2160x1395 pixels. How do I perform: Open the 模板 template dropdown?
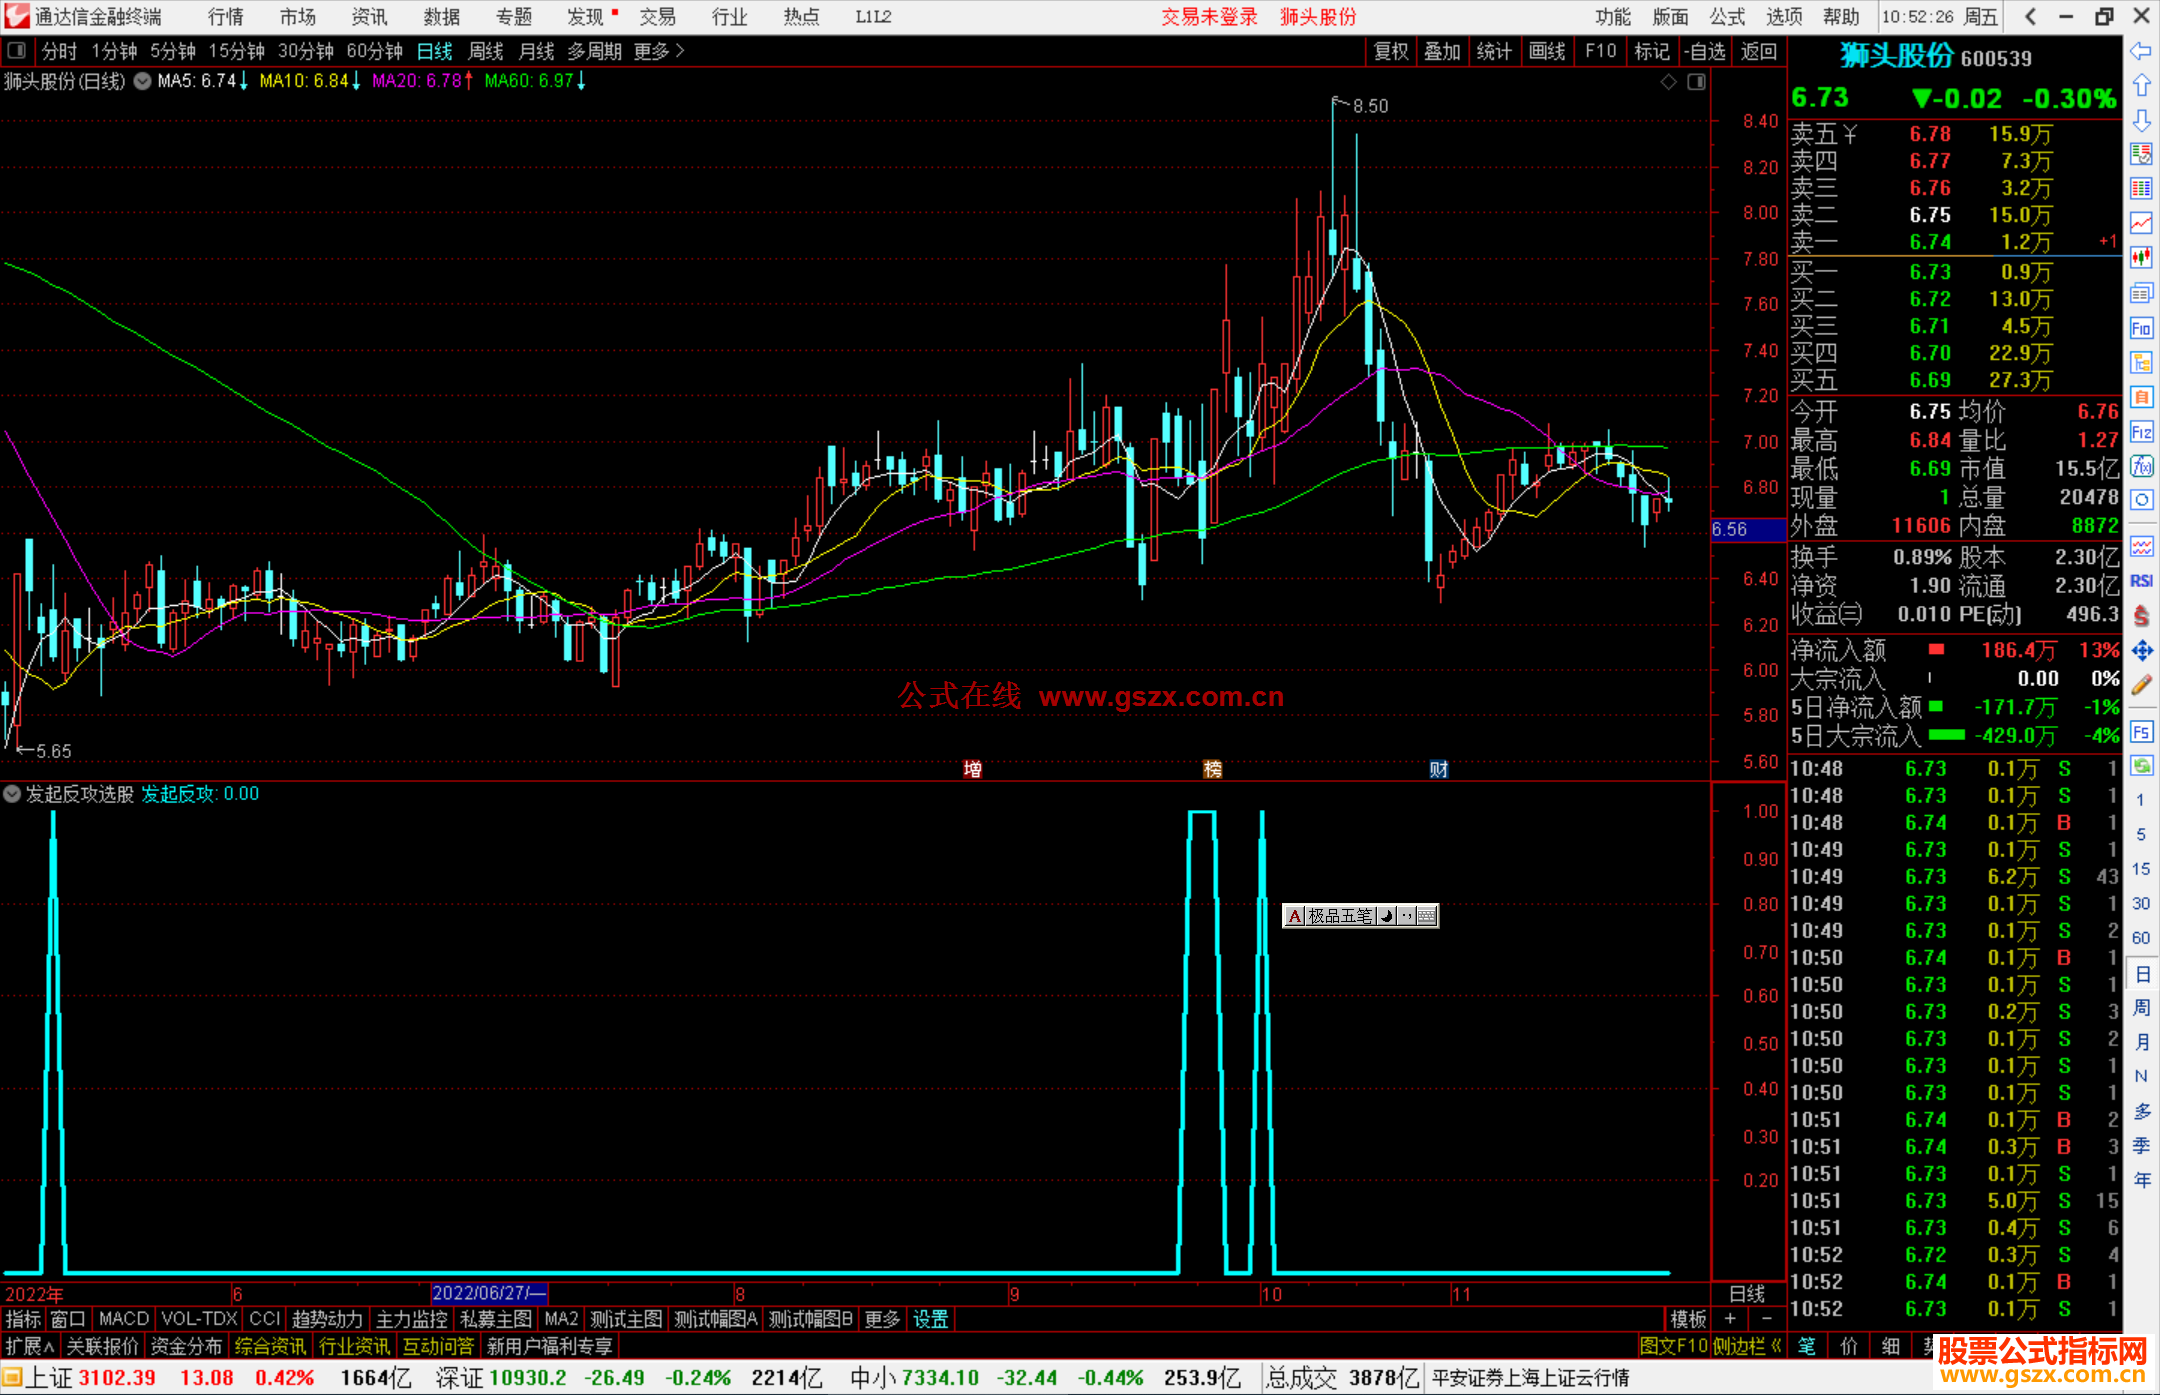coord(1688,1320)
